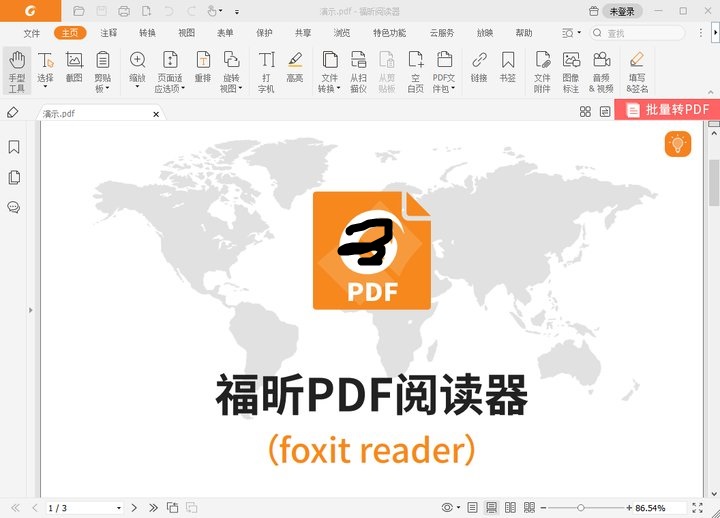Click the eraser icon left of document tab
Image resolution: width=720 pixels, height=518 pixels.
tap(13, 113)
